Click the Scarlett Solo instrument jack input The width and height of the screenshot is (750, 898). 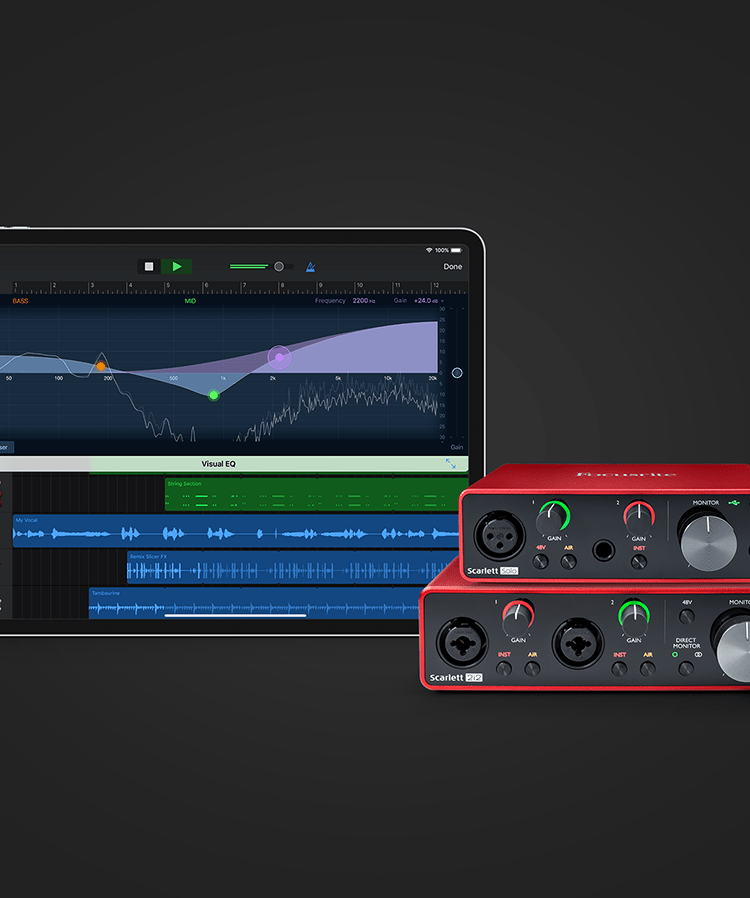click(603, 550)
